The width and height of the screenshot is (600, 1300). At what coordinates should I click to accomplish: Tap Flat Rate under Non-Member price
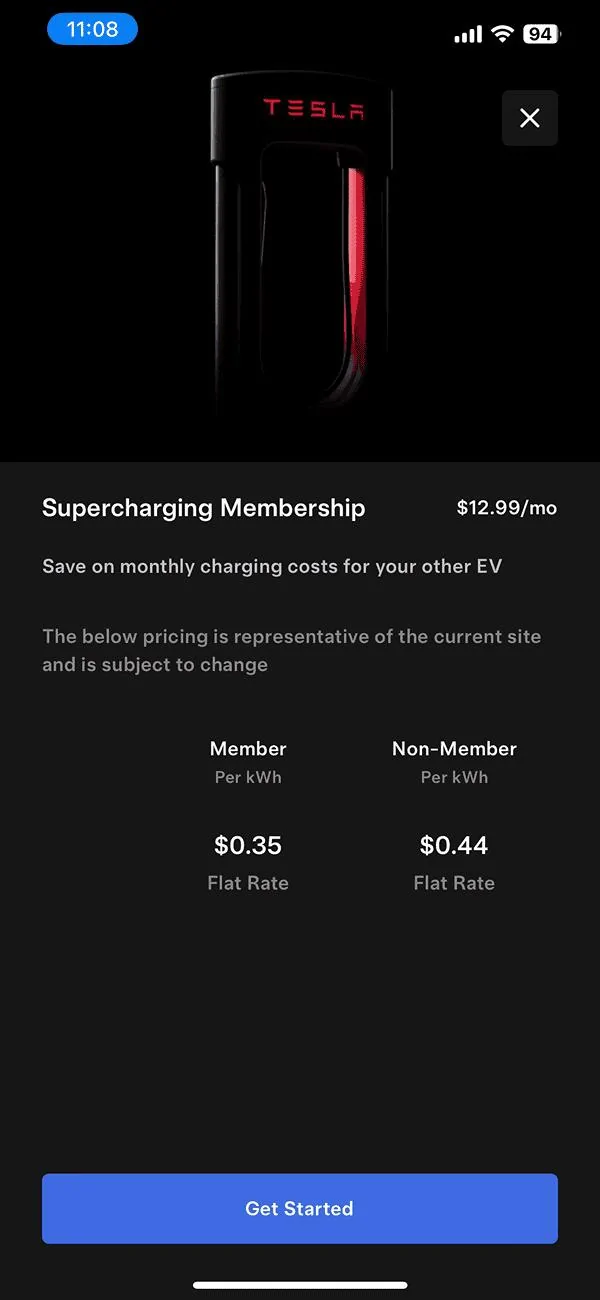pyautogui.click(x=454, y=883)
